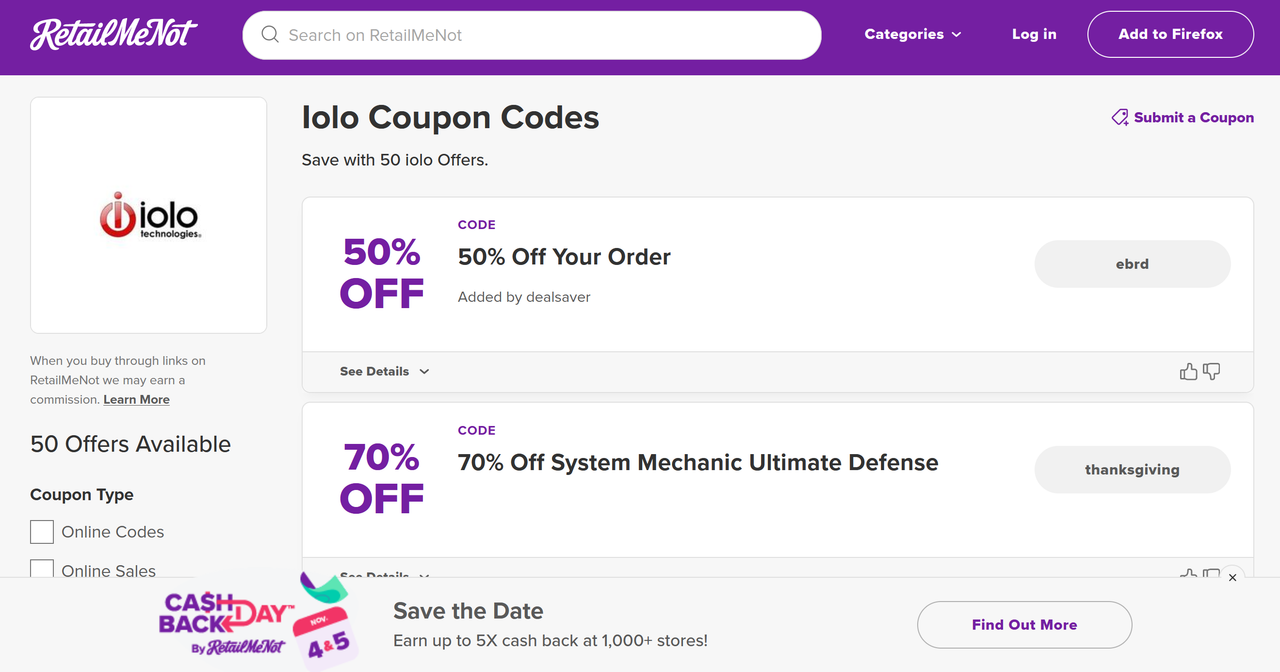The height and width of the screenshot is (672, 1280).
Task: Reveal the thanksgiving coupon code
Action: (1132, 470)
